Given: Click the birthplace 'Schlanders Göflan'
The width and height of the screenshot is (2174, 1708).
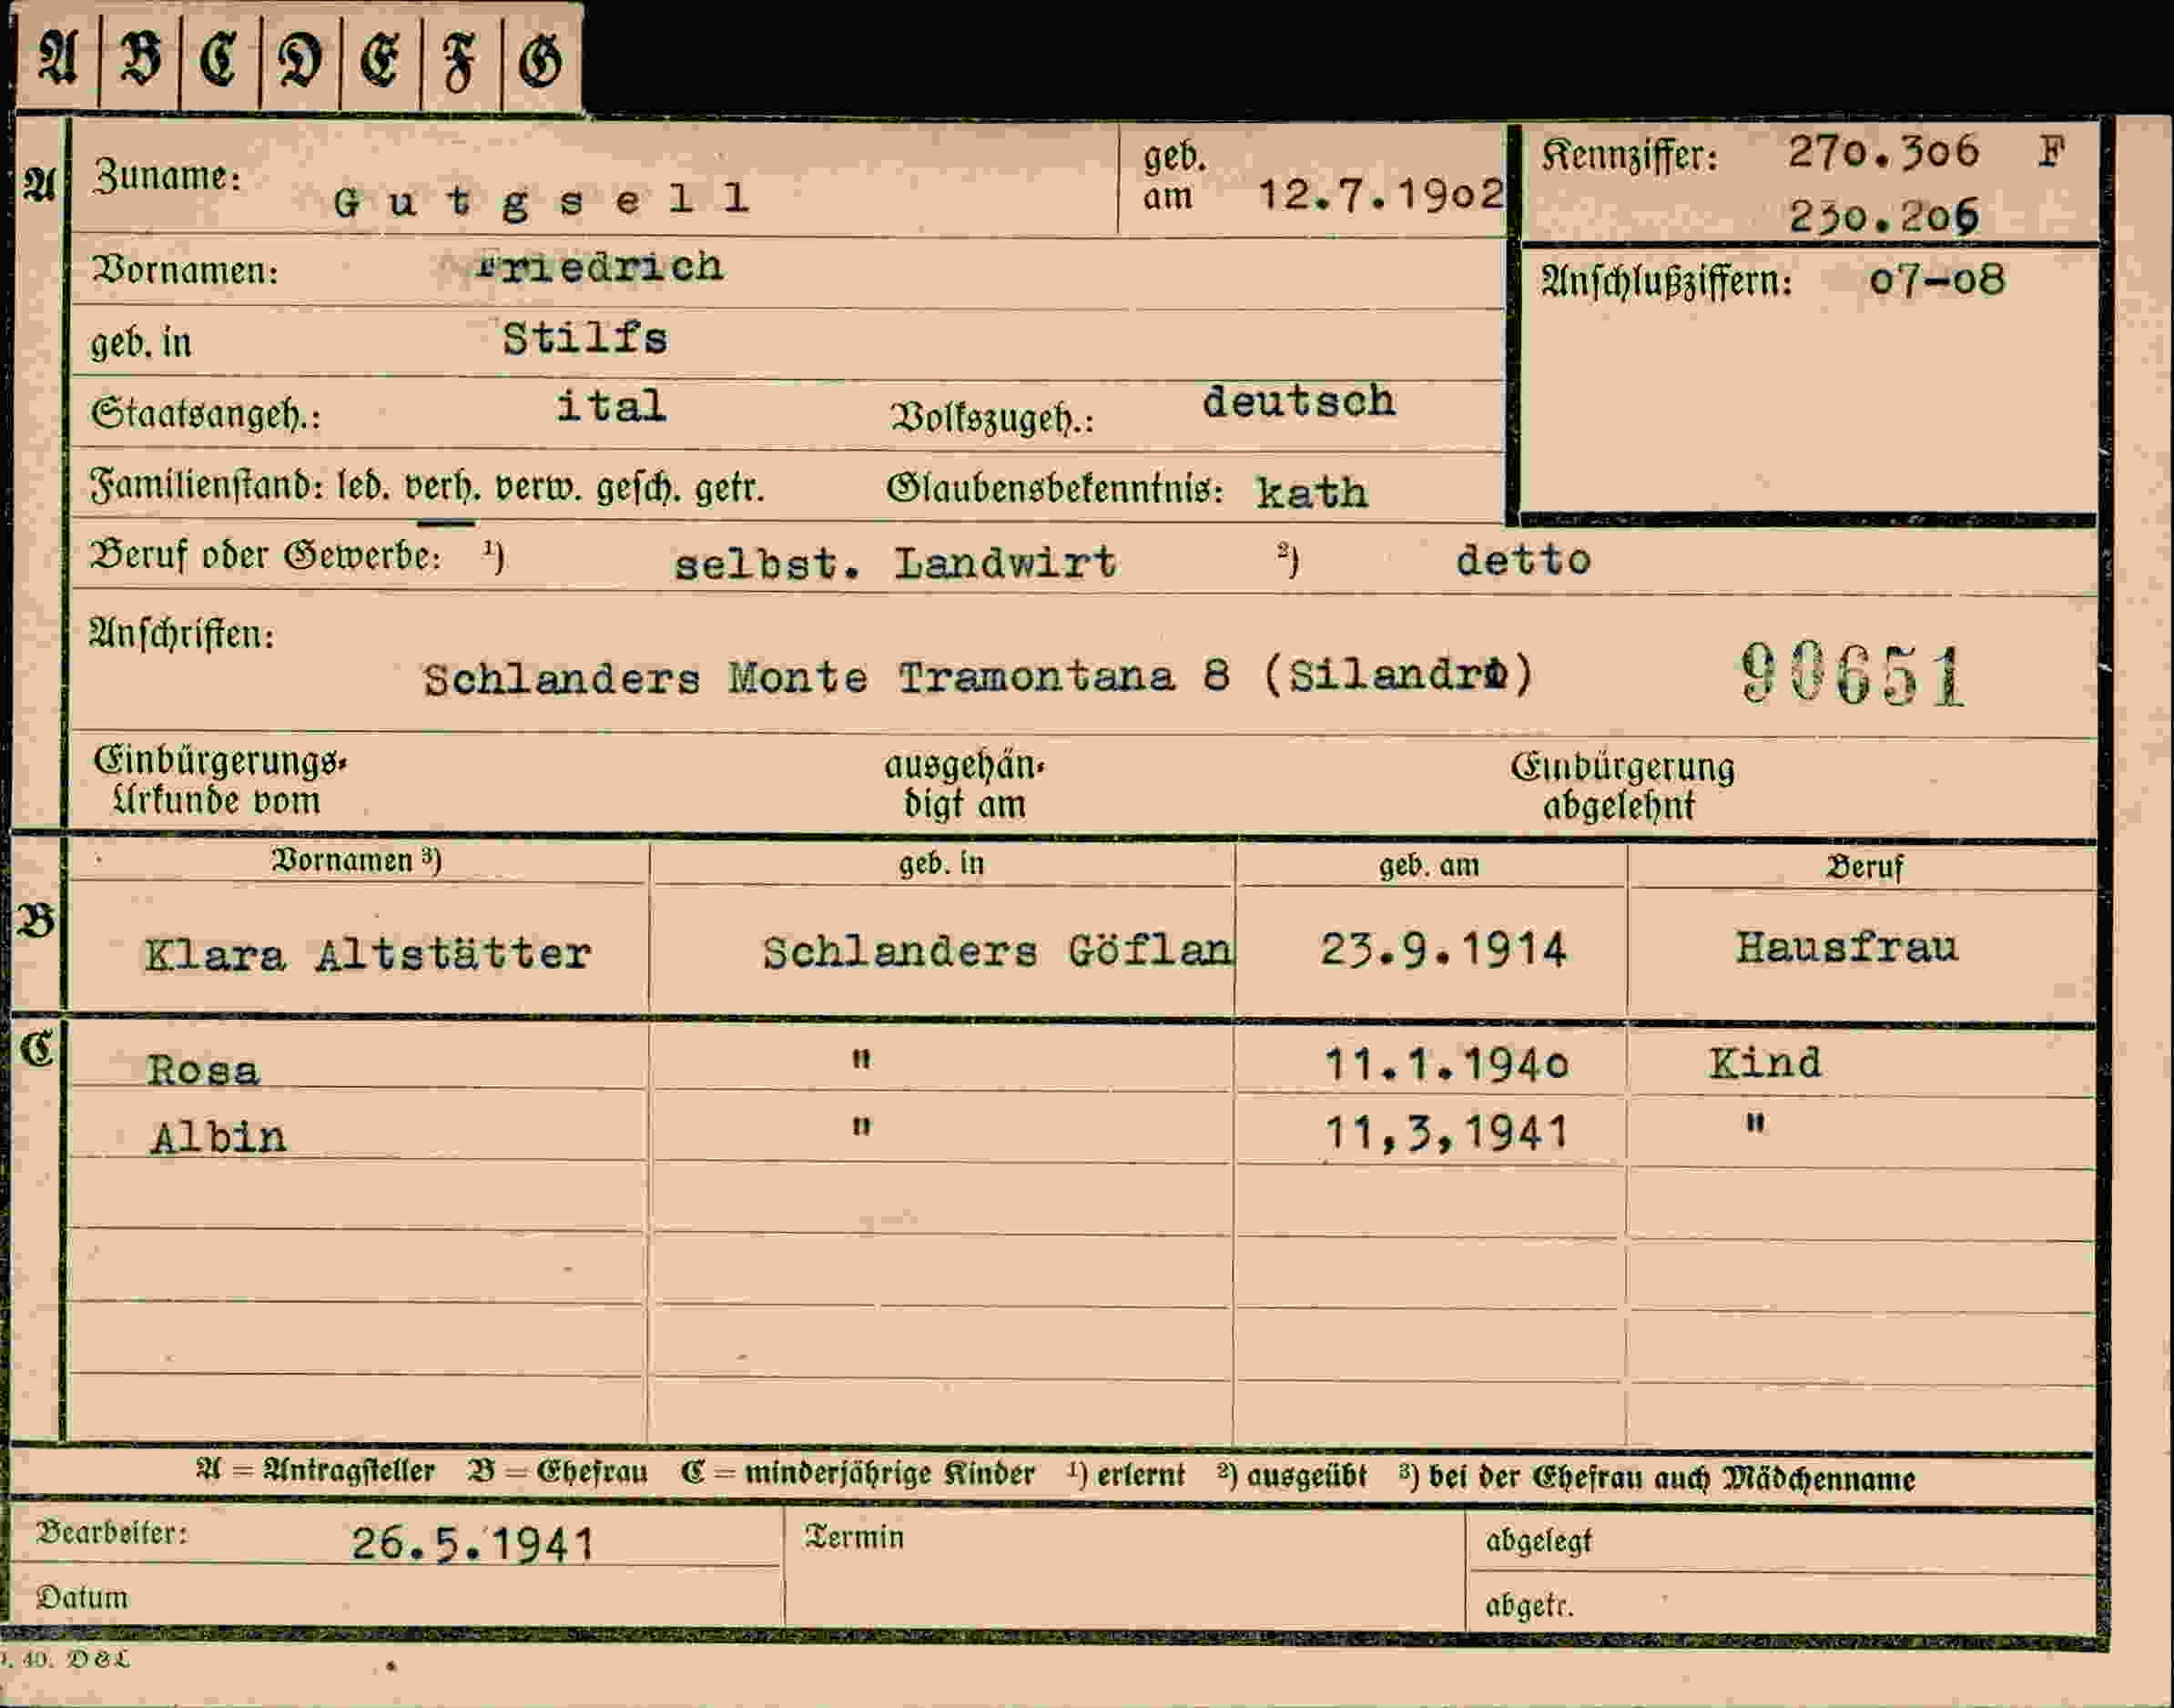Looking at the screenshot, I should 997,950.
